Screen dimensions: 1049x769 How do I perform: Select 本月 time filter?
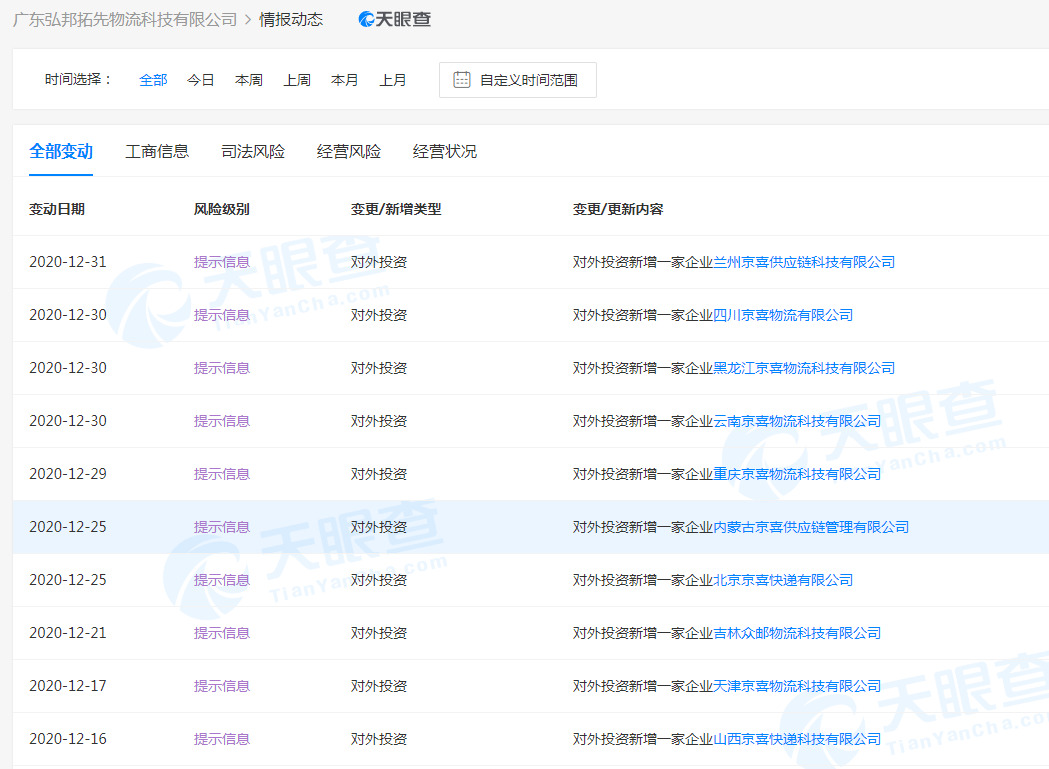tap(345, 80)
